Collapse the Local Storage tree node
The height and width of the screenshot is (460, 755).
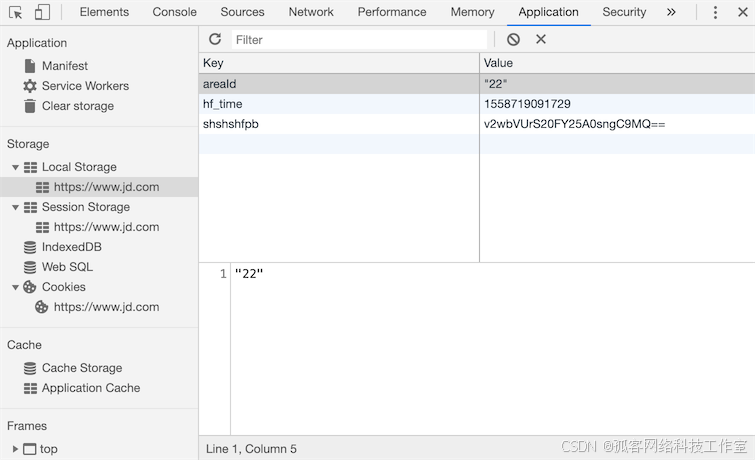15,167
